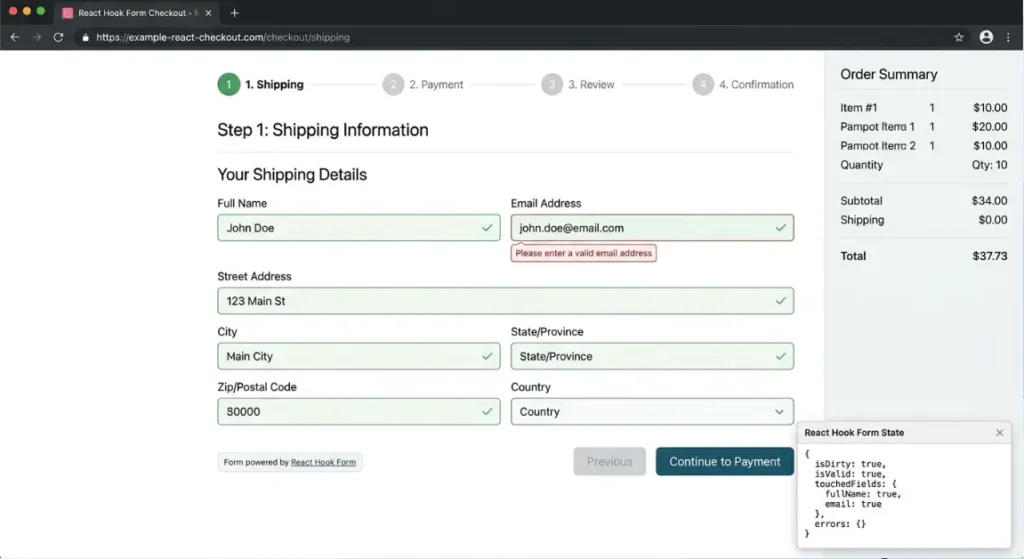Open the React Hook Form link
Viewport: 1024px width, 559px height.
pyautogui.click(x=323, y=462)
